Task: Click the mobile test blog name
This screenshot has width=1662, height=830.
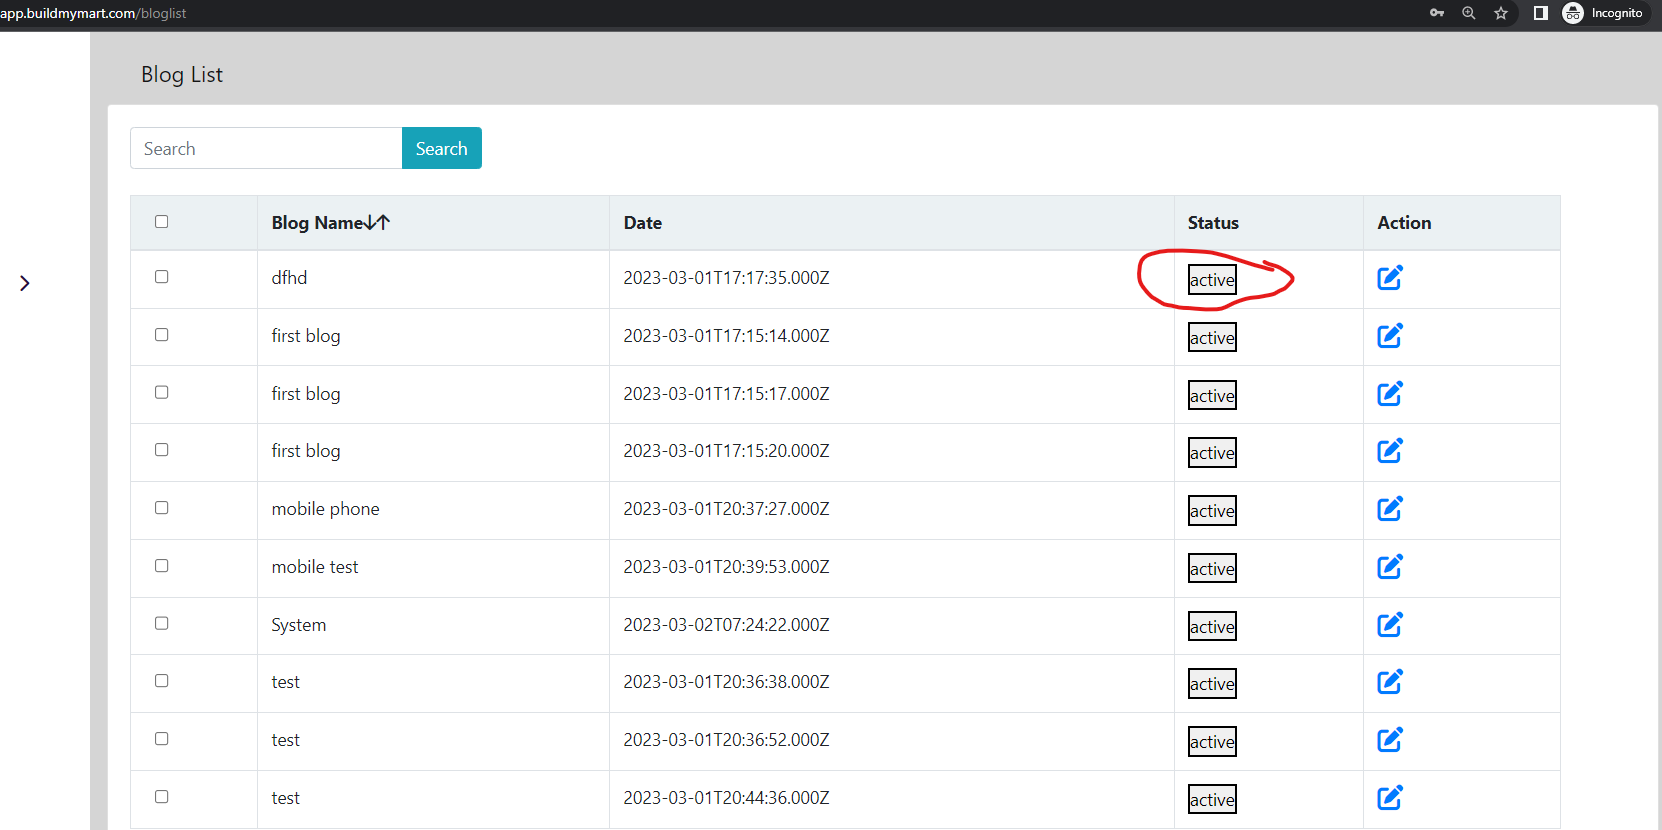Action: pyautogui.click(x=314, y=567)
